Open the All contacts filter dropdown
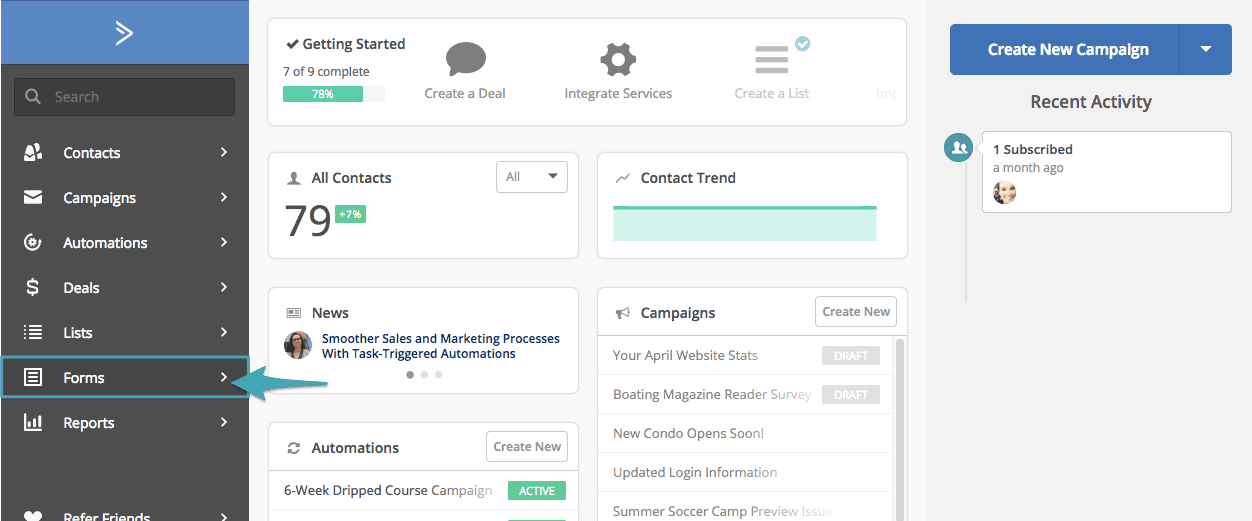Image resolution: width=1252 pixels, height=521 pixels. point(531,177)
